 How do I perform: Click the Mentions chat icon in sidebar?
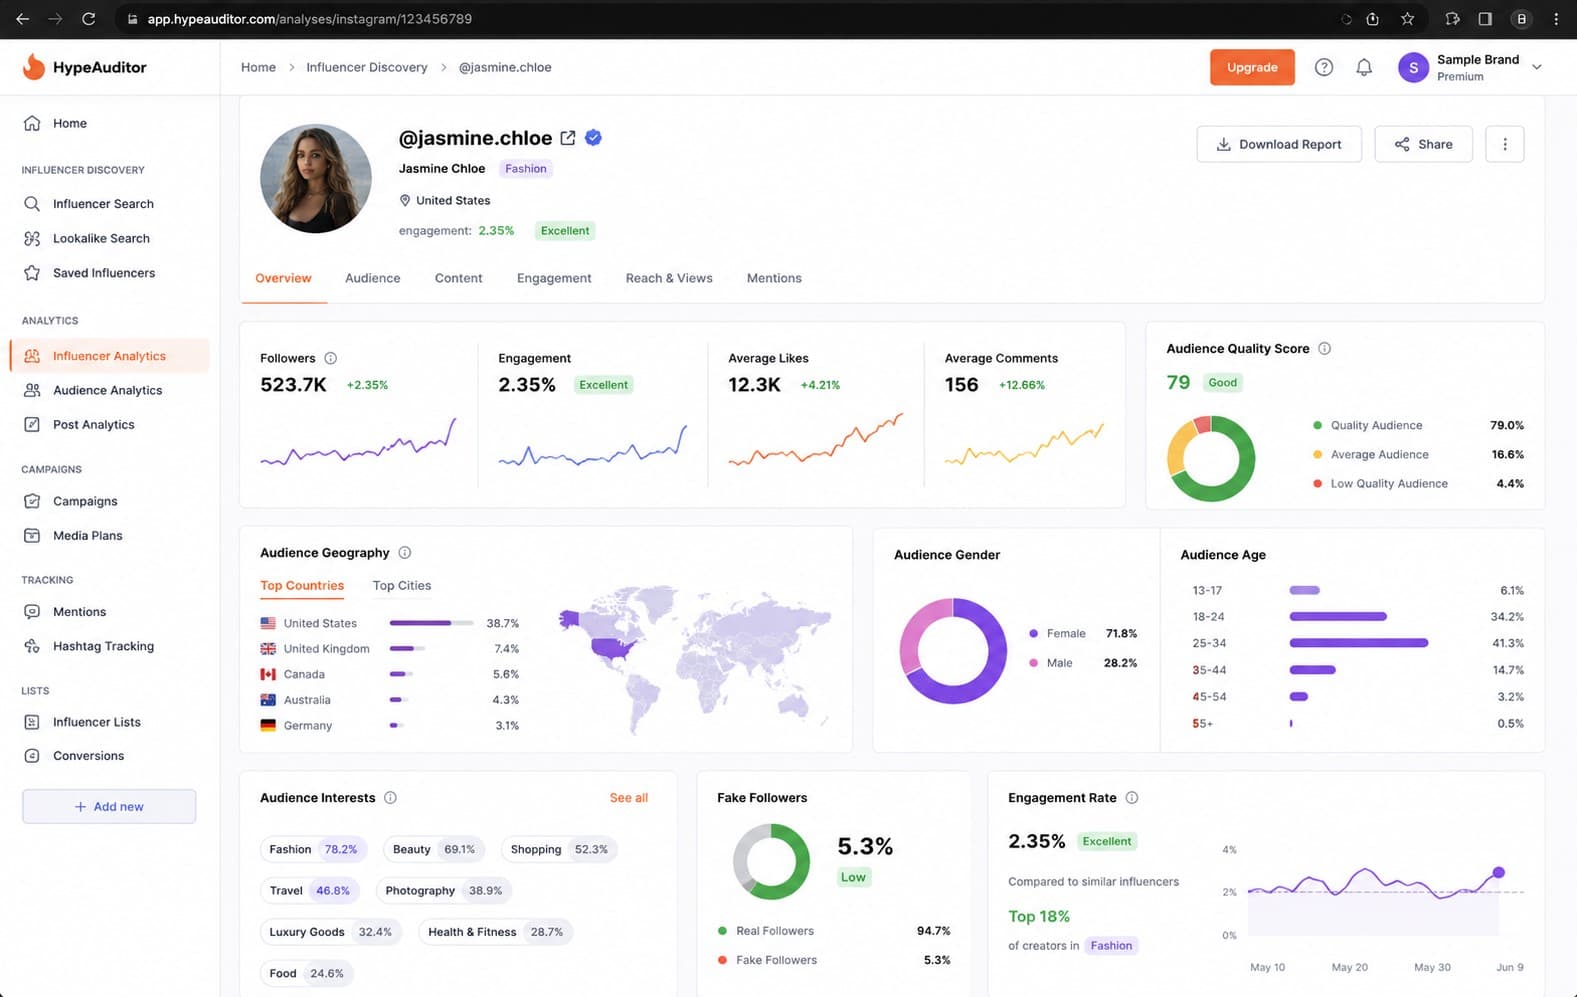[x=32, y=611]
